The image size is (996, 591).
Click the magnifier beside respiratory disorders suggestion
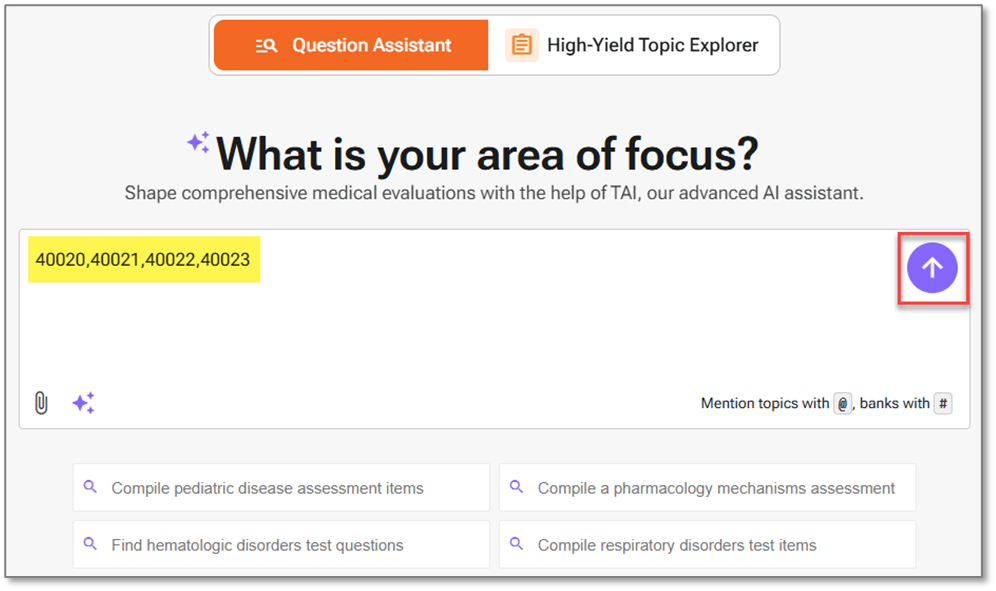(x=516, y=545)
